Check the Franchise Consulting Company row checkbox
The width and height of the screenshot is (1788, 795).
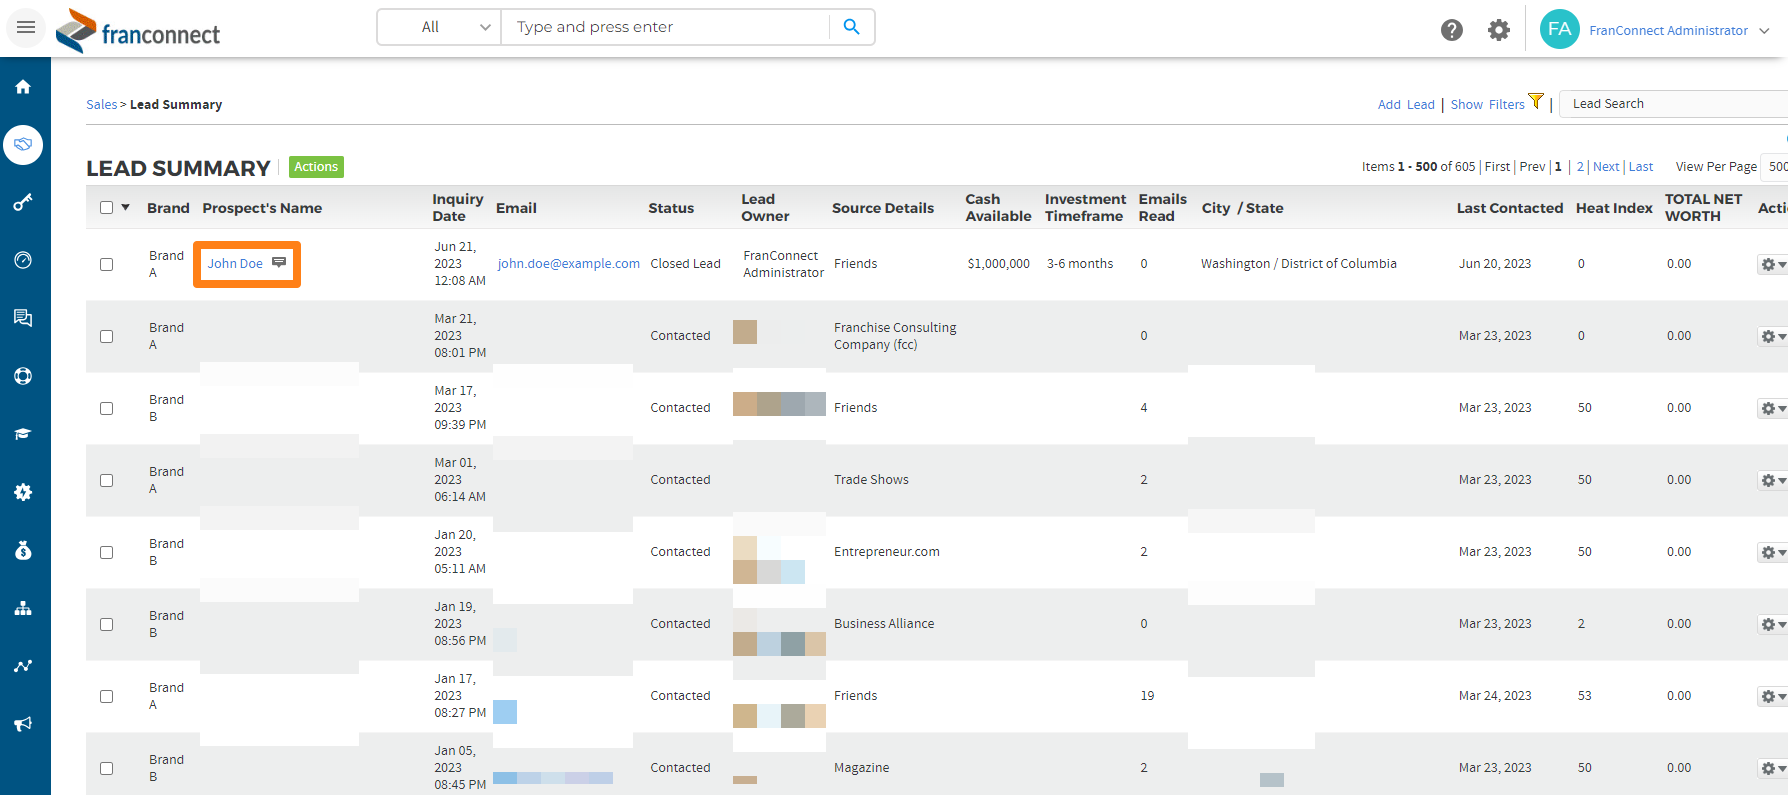point(107,336)
